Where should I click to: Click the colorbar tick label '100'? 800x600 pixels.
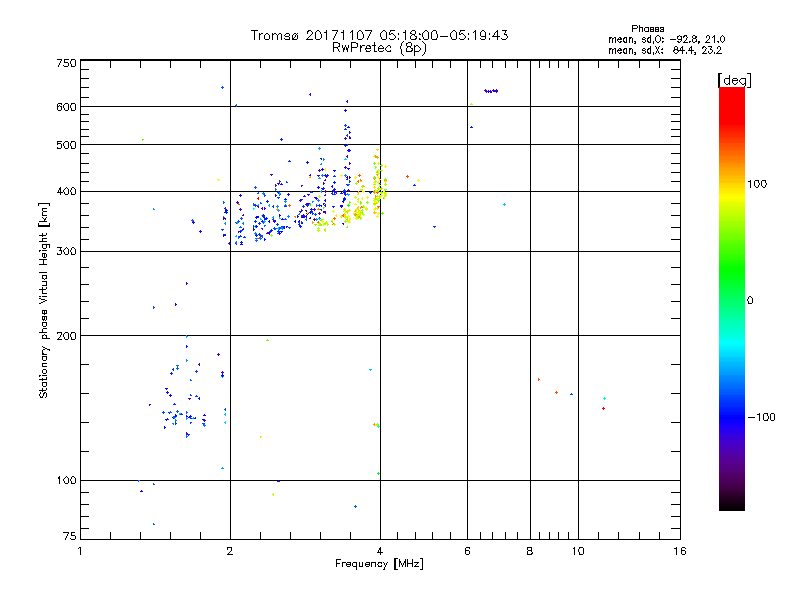[x=757, y=184]
